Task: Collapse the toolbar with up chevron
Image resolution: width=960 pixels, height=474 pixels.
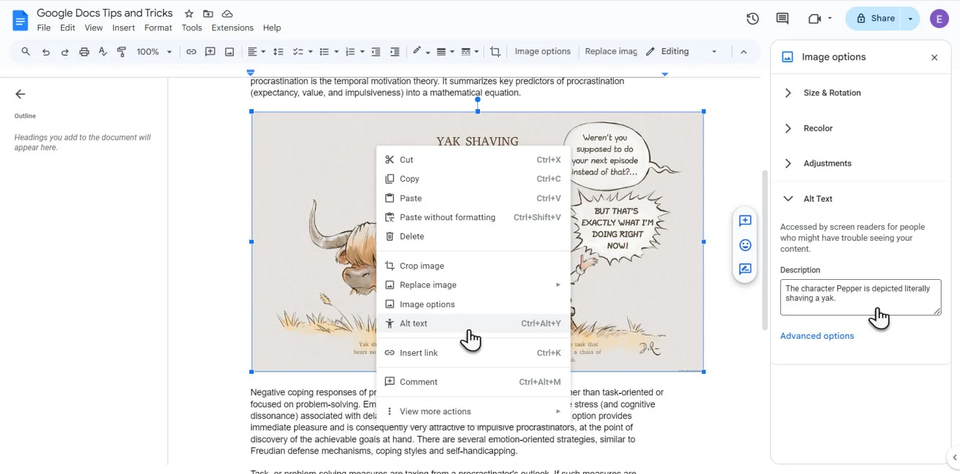Action: [x=743, y=52]
